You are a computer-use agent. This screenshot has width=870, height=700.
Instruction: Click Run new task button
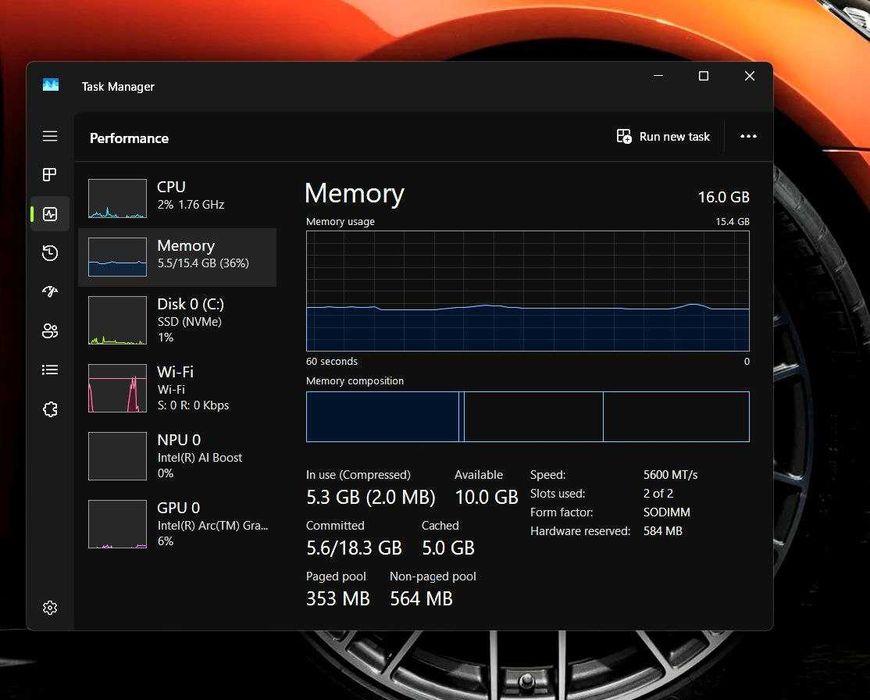coord(663,136)
